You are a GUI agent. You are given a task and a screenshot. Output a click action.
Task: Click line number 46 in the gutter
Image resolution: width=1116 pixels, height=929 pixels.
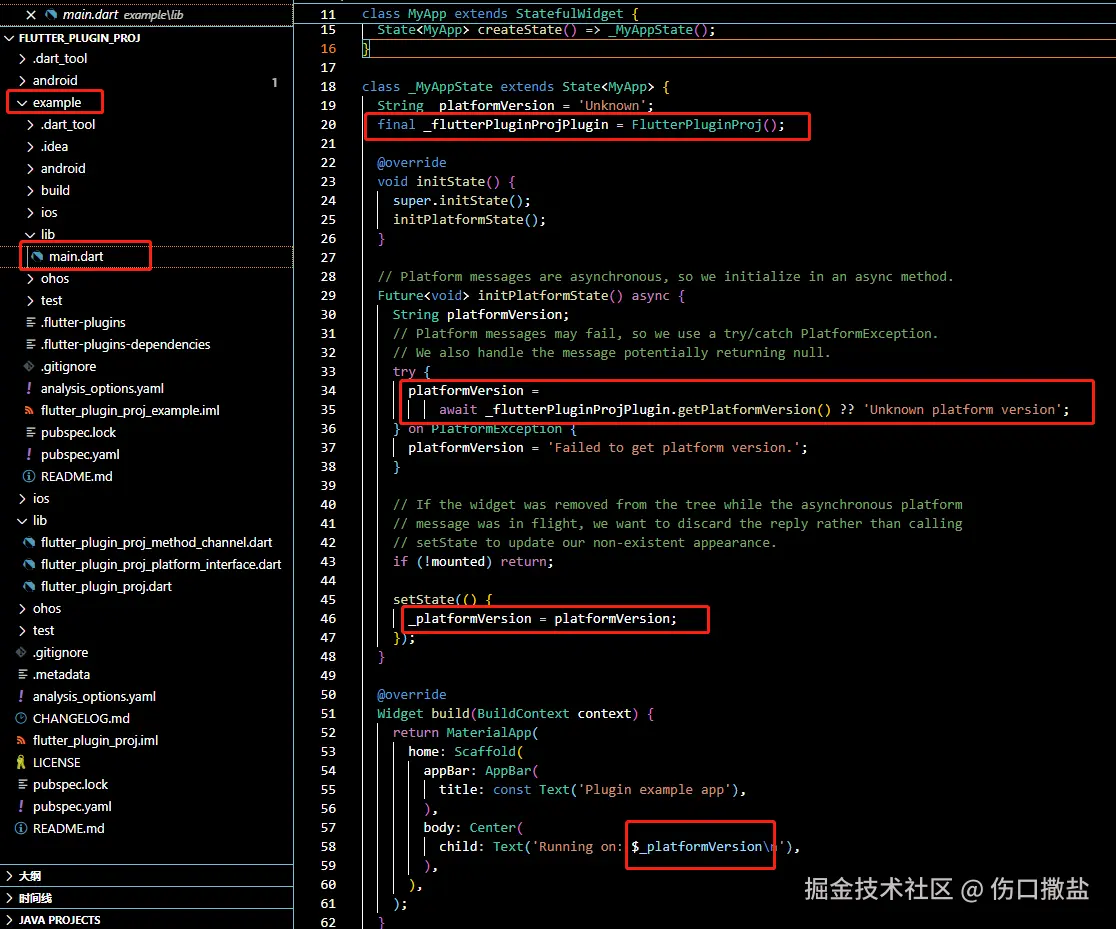tap(328, 619)
